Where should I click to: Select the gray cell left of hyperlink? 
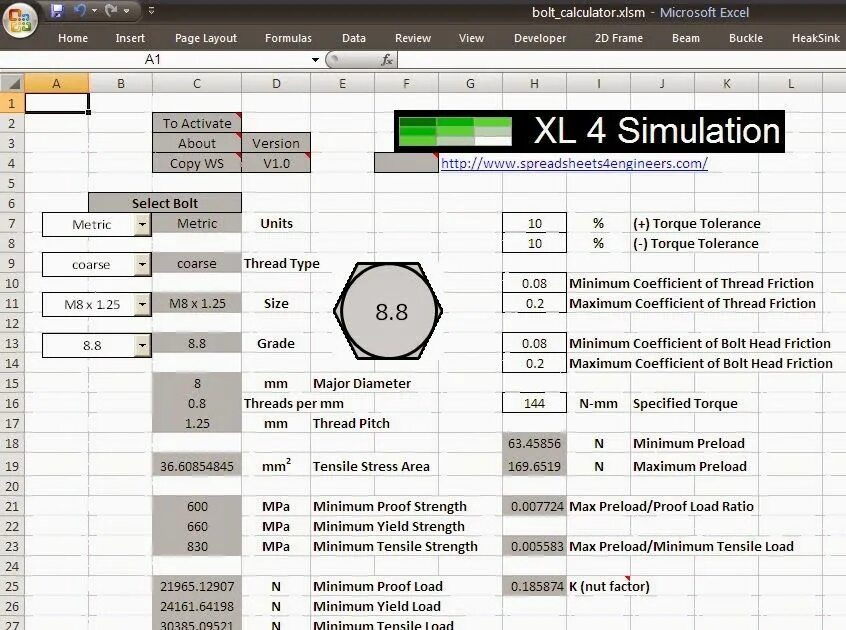(406, 163)
